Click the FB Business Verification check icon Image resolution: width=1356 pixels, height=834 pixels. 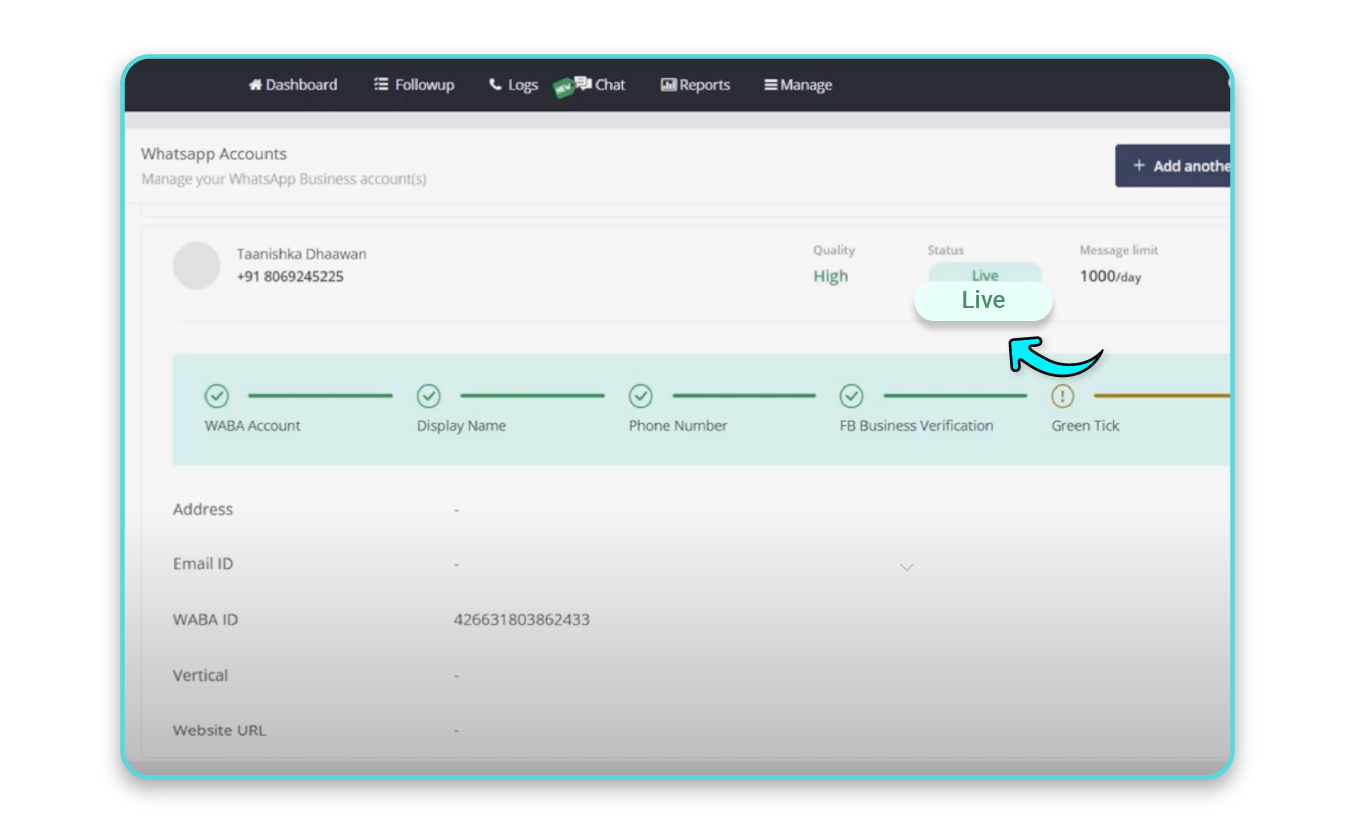851,396
